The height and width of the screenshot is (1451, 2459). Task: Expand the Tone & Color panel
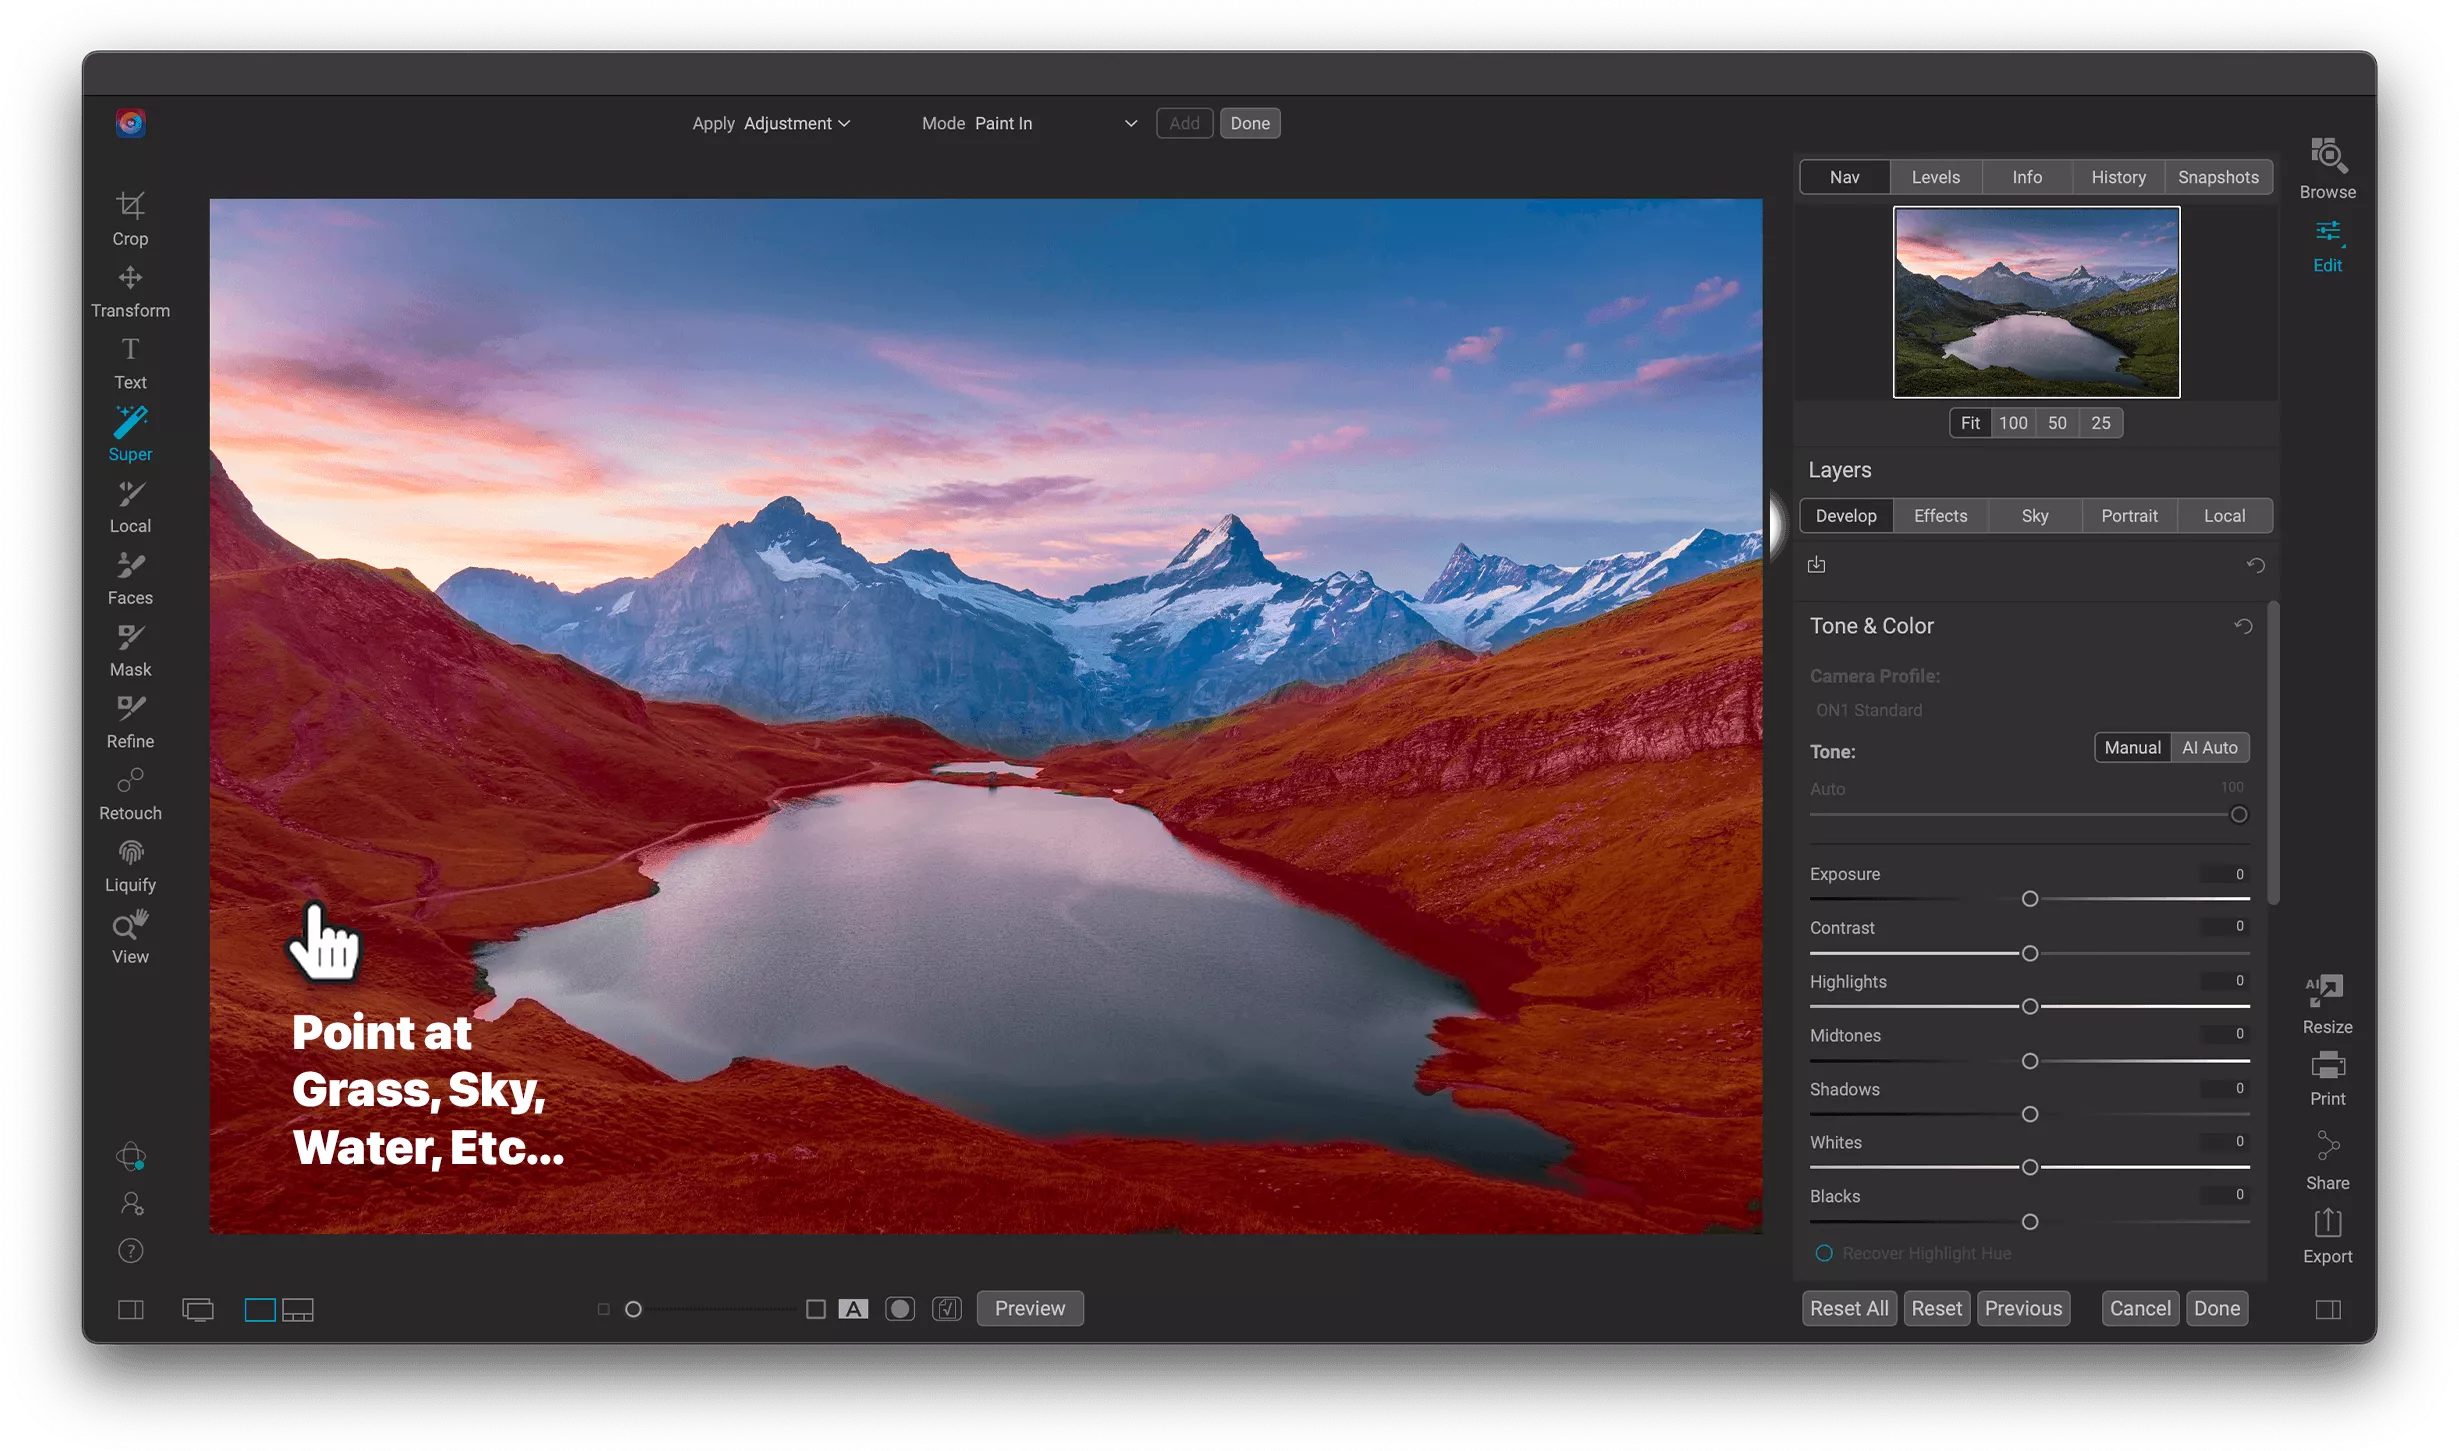[1872, 625]
